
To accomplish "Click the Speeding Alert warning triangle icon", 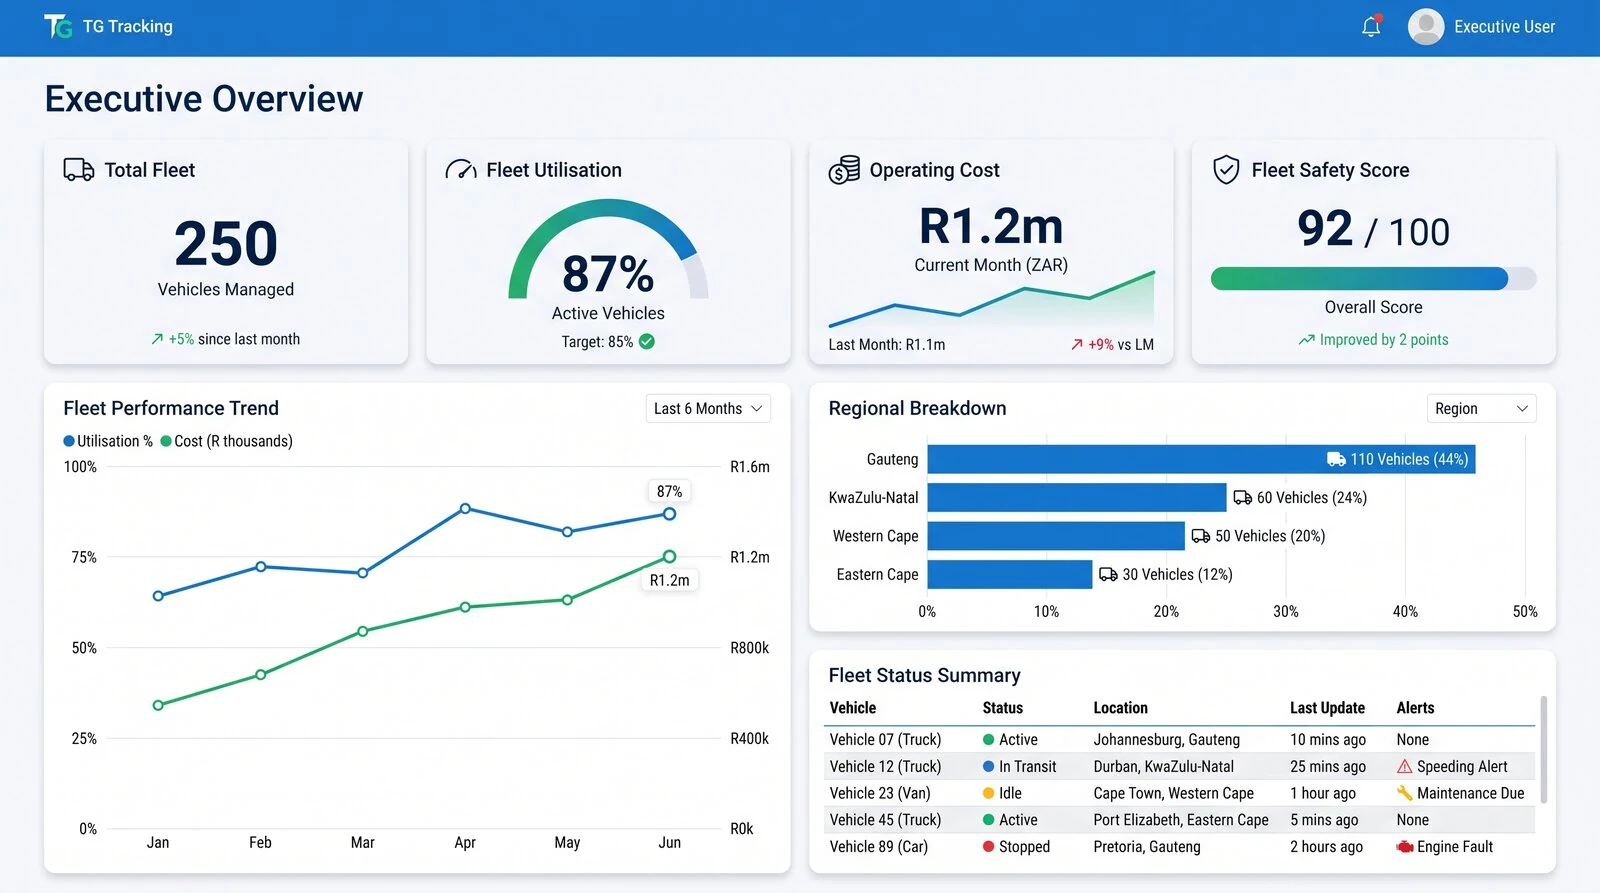I will tap(1404, 767).
